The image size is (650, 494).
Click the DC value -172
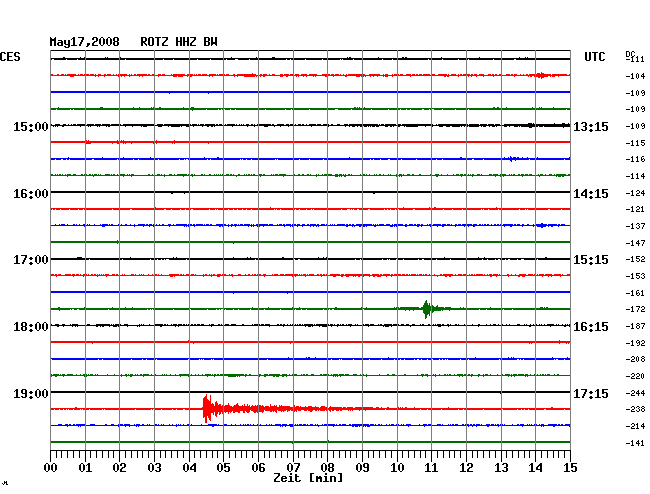(635, 309)
